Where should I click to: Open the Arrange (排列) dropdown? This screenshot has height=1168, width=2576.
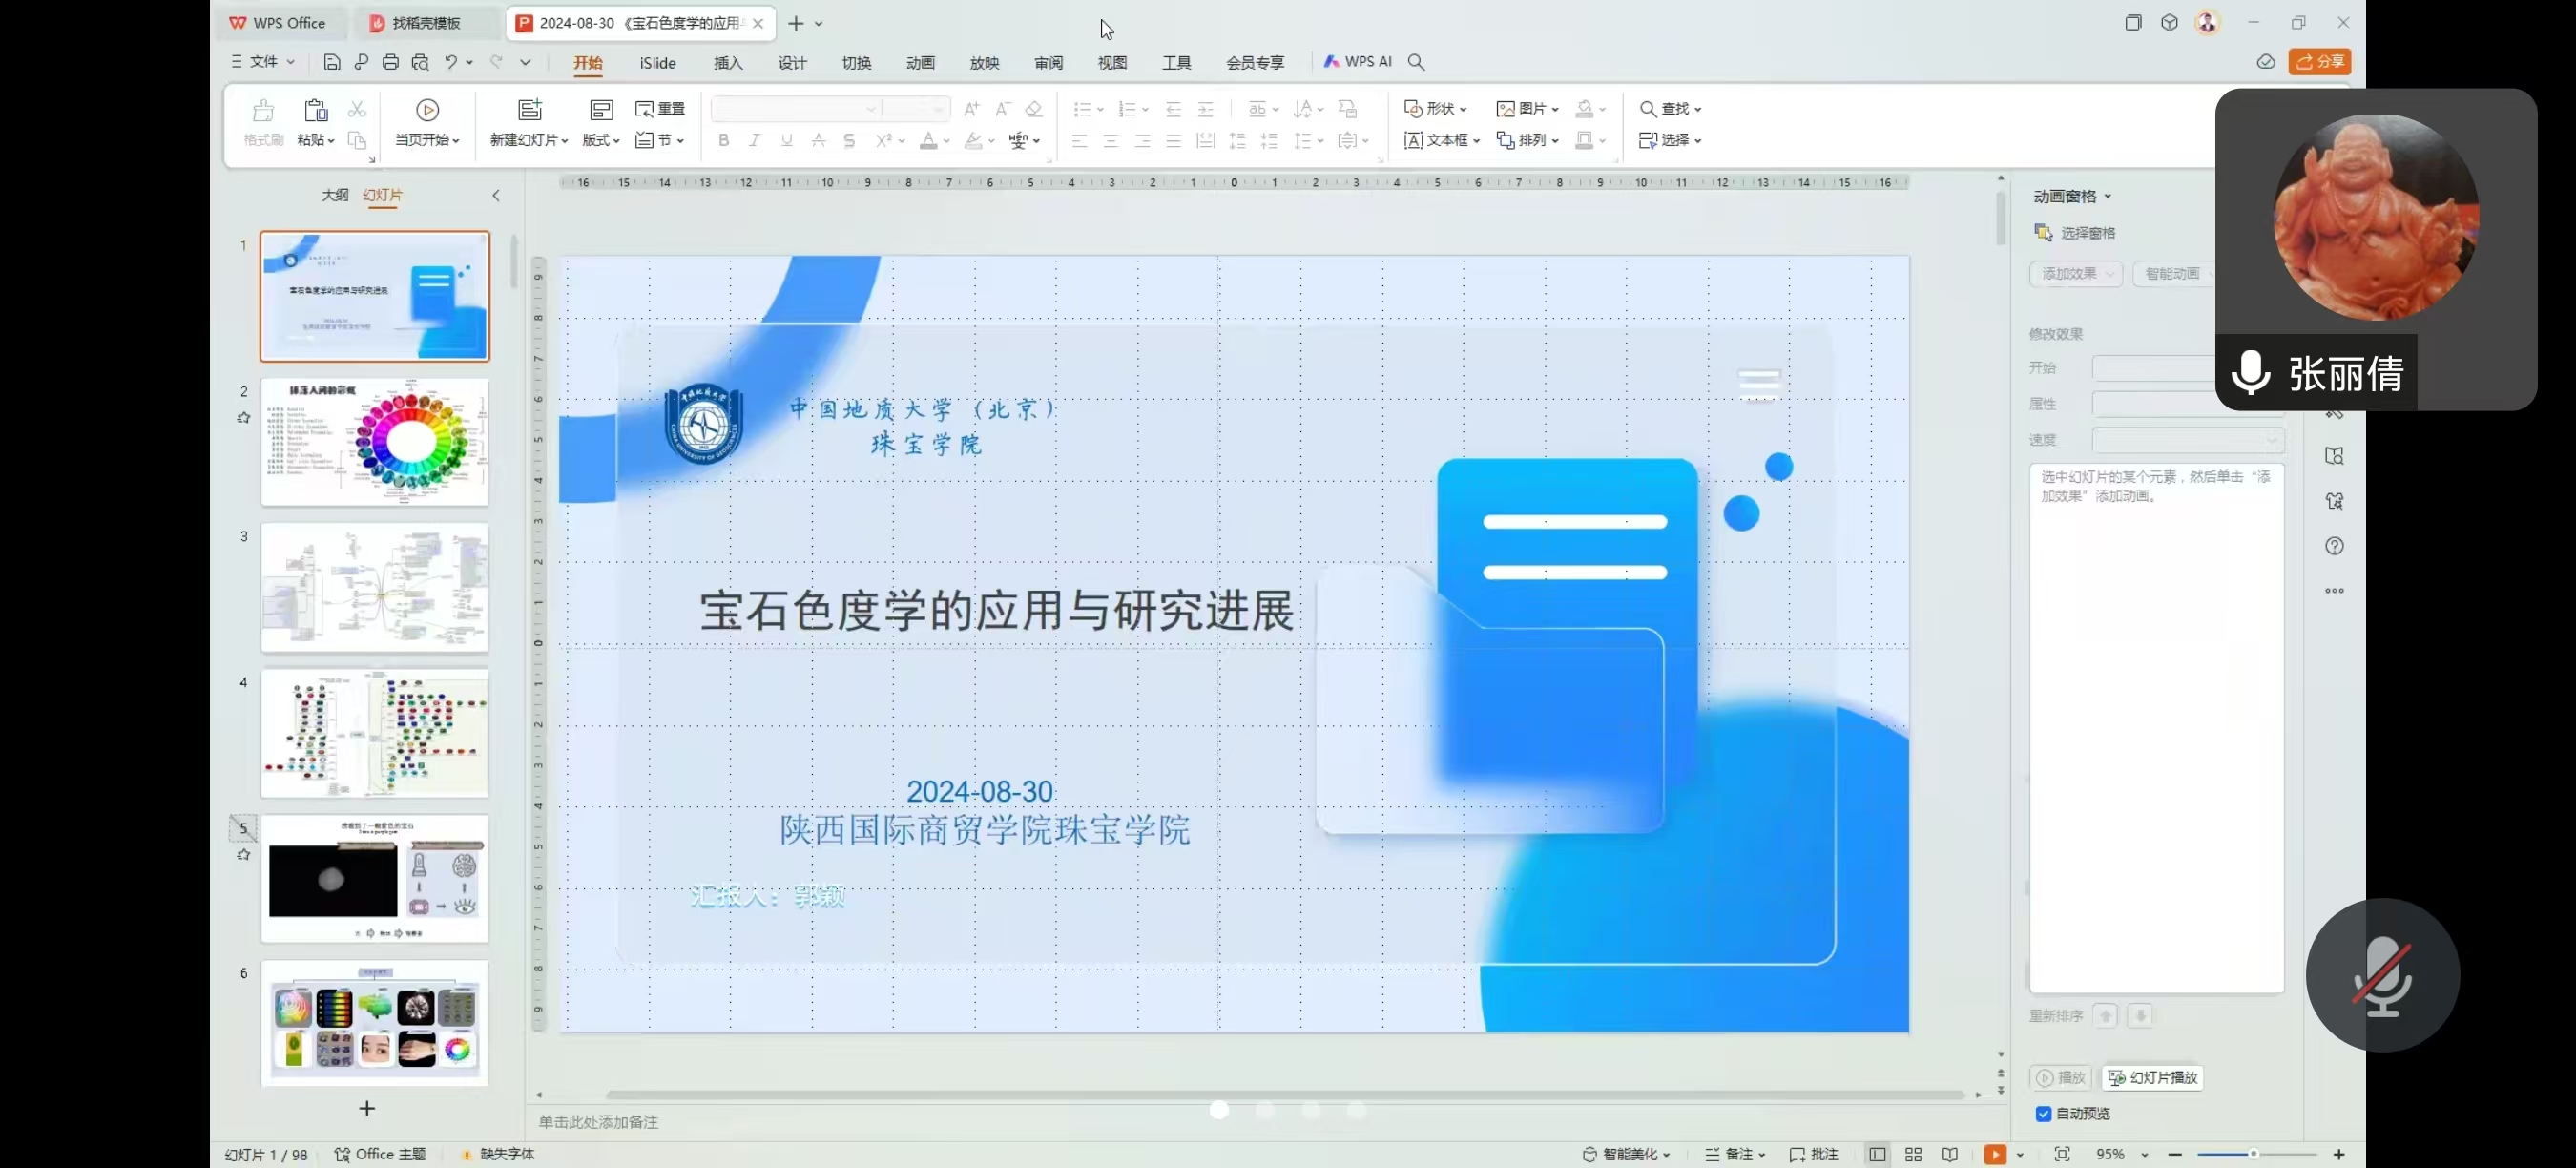click(x=1527, y=140)
